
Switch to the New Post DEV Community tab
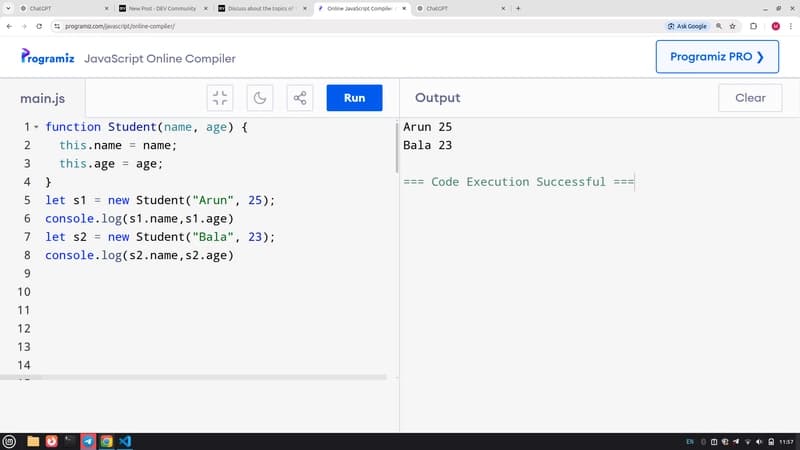[162, 8]
